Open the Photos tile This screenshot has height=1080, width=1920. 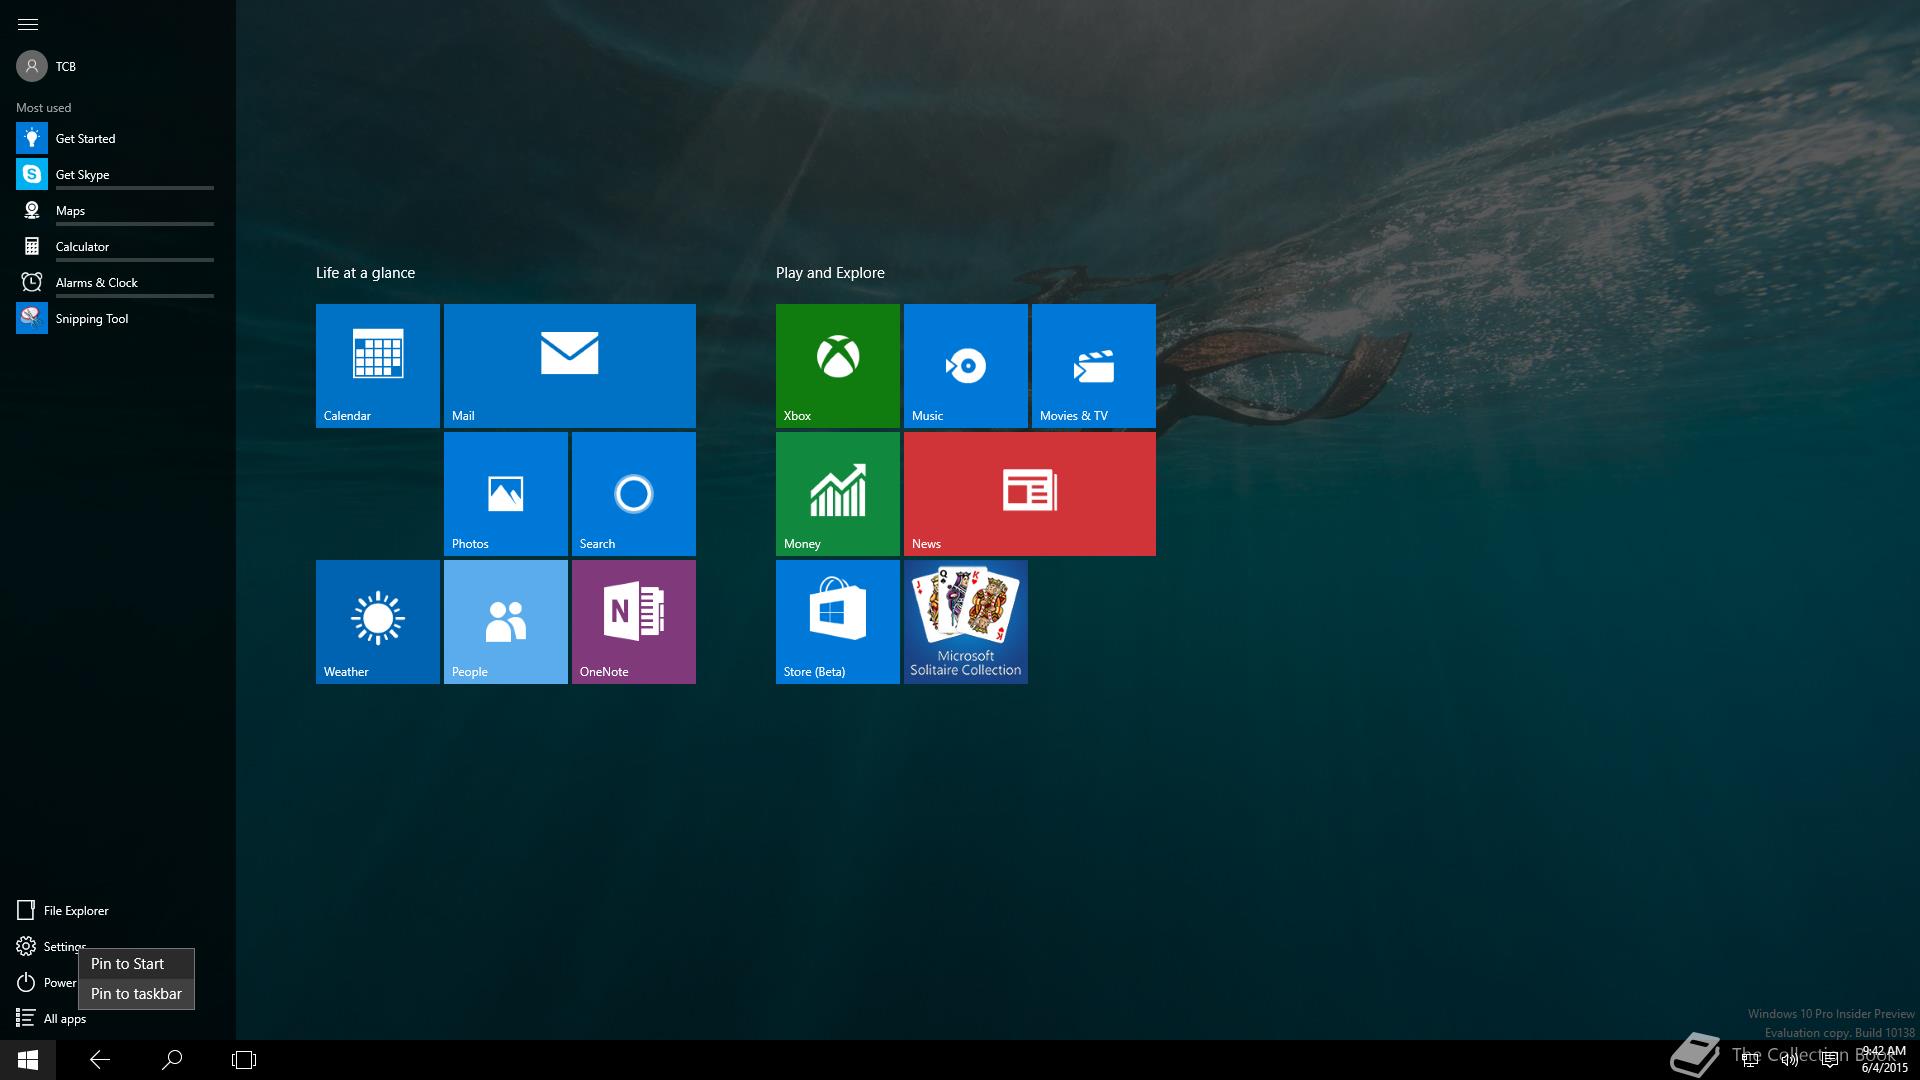(505, 494)
